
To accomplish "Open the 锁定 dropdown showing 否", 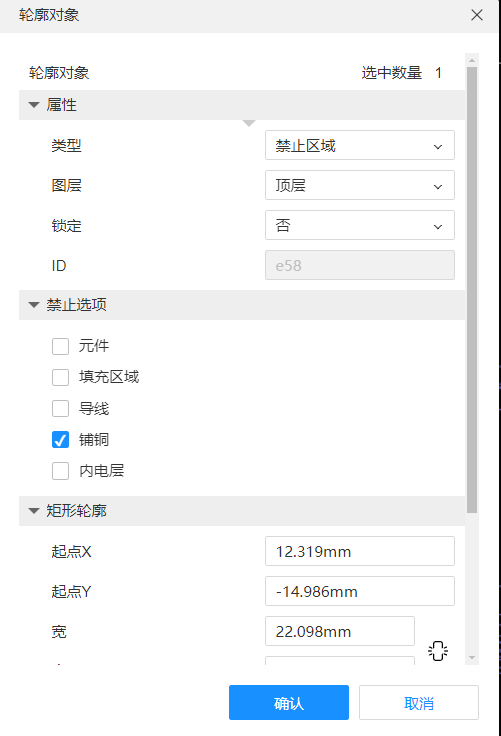I will click(x=360, y=225).
